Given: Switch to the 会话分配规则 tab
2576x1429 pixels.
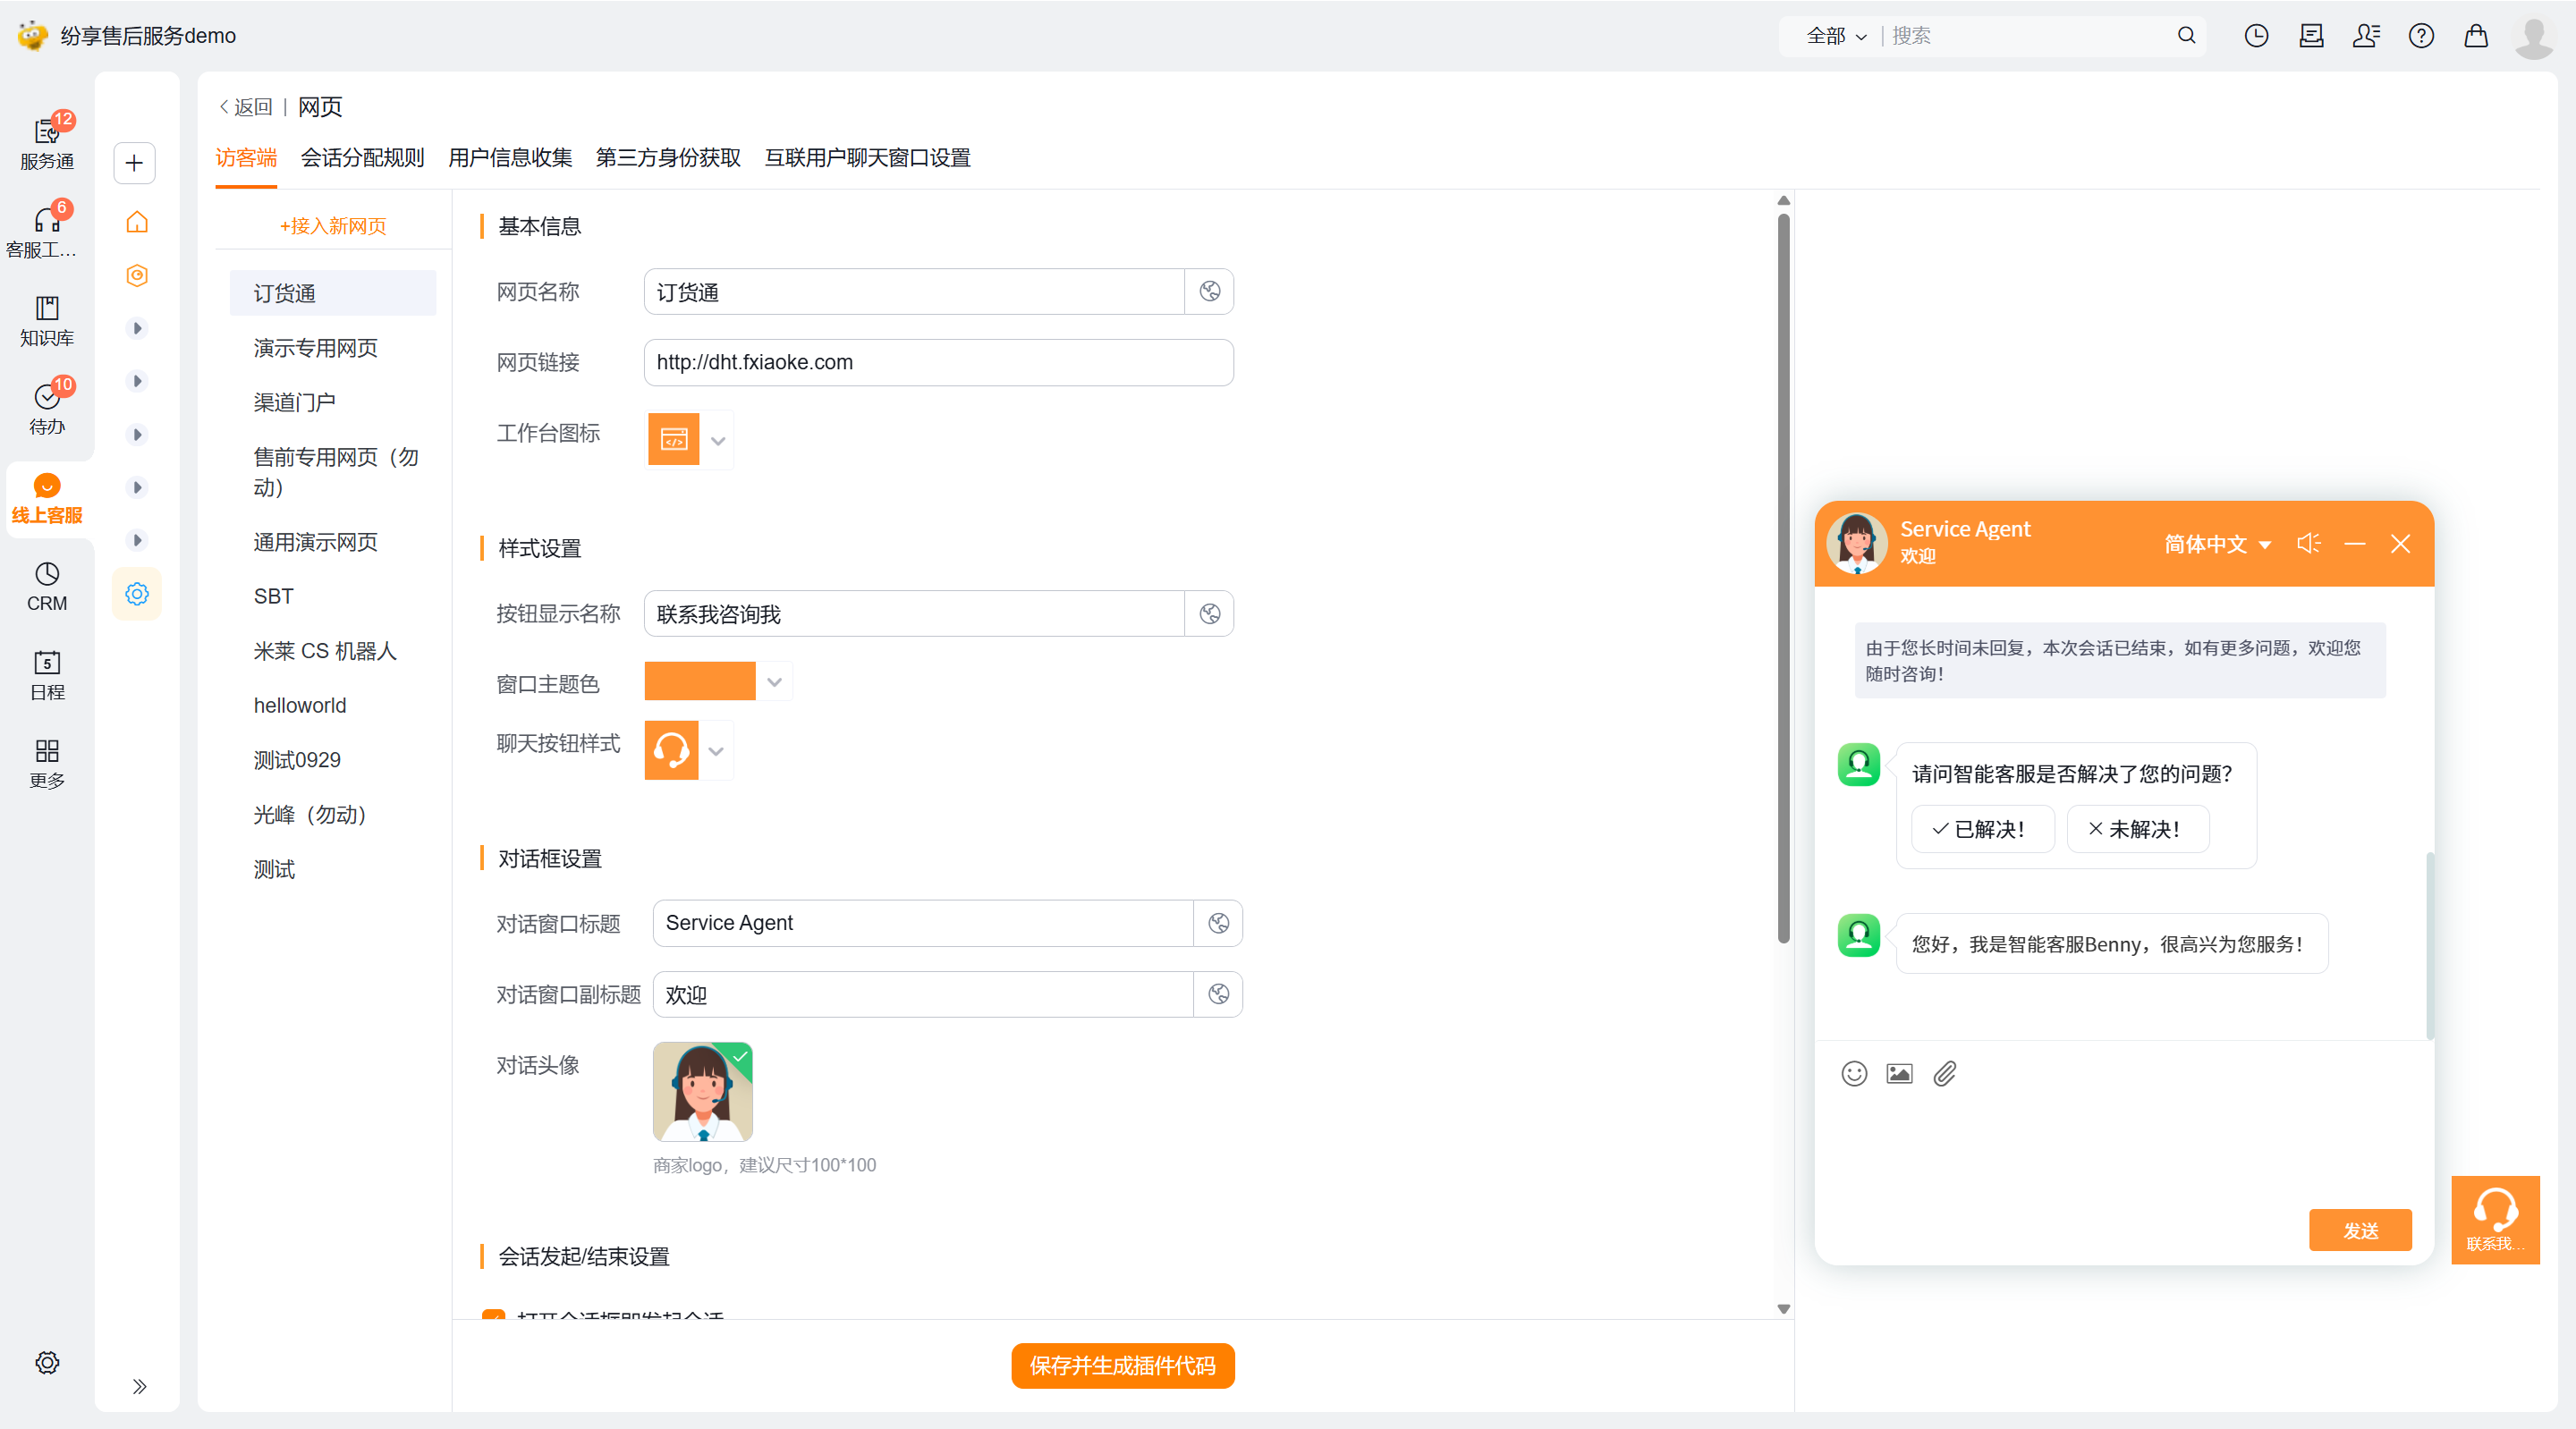Looking at the screenshot, I should tap(362, 157).
